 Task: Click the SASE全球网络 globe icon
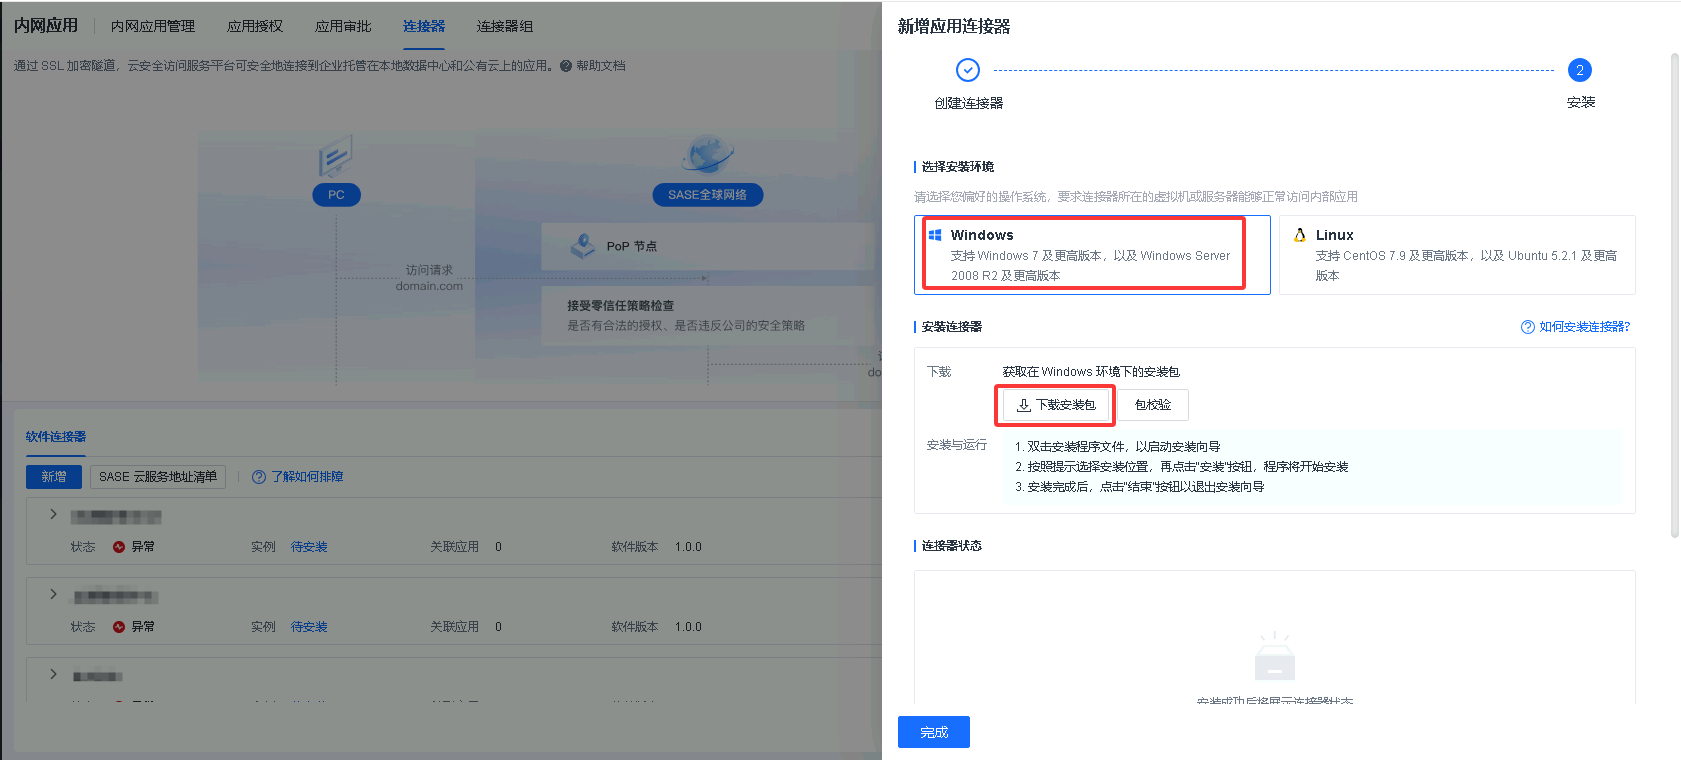[708, 154]
